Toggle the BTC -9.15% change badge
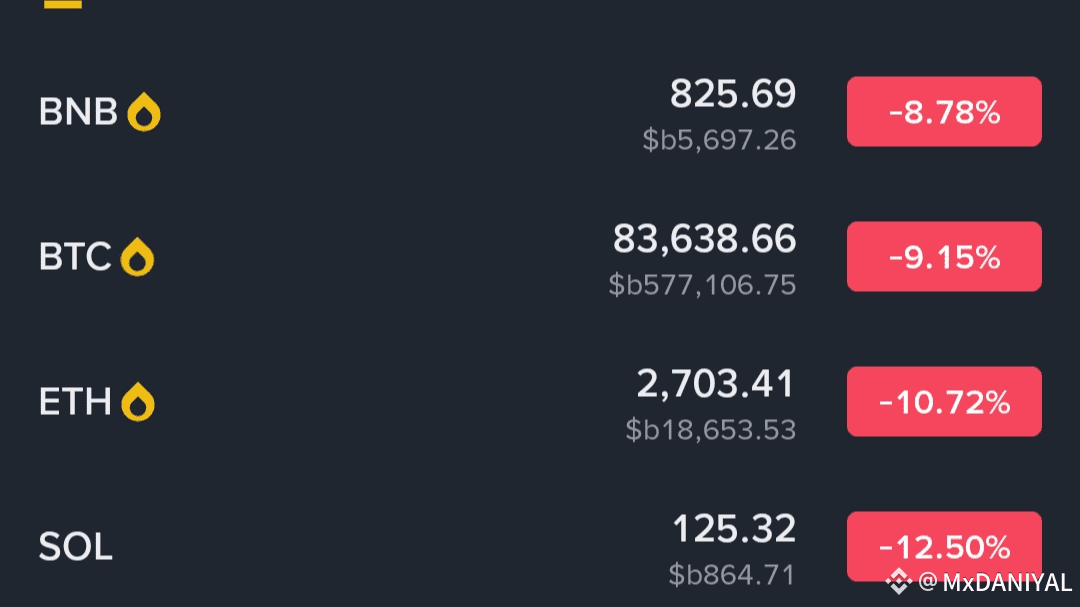This screenshot has height=607, width=1080. tap(944, 256)
